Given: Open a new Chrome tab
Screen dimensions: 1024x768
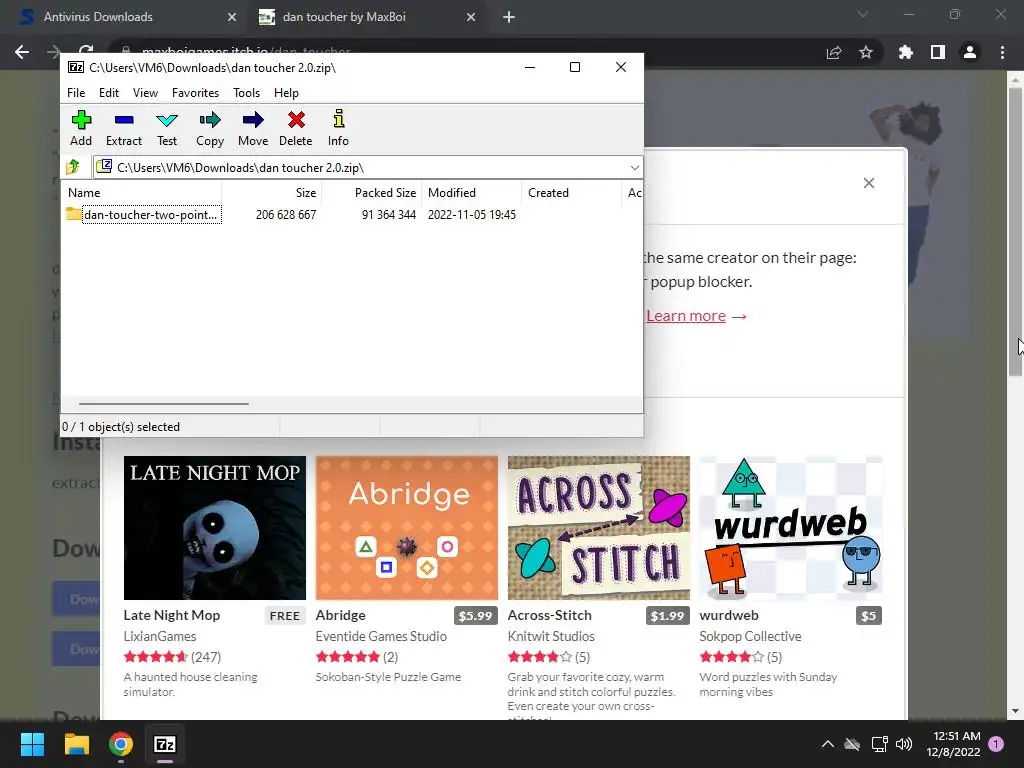Looking at the screenshot, I should click(509, 17).
